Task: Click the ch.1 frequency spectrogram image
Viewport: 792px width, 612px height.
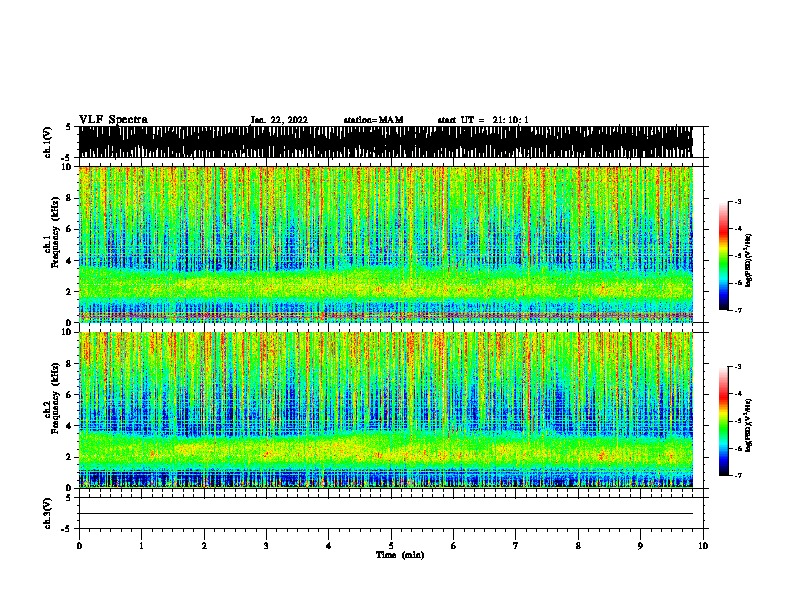Action: [386, 244]
